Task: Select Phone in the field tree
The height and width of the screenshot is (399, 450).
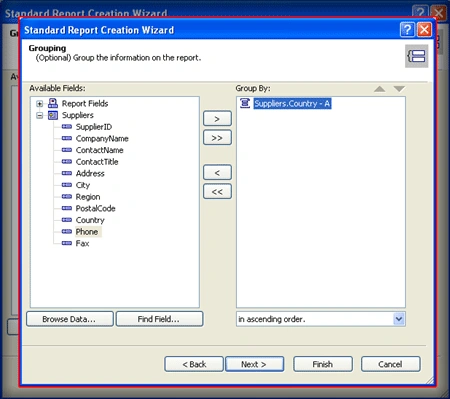Action: (87, 232)
